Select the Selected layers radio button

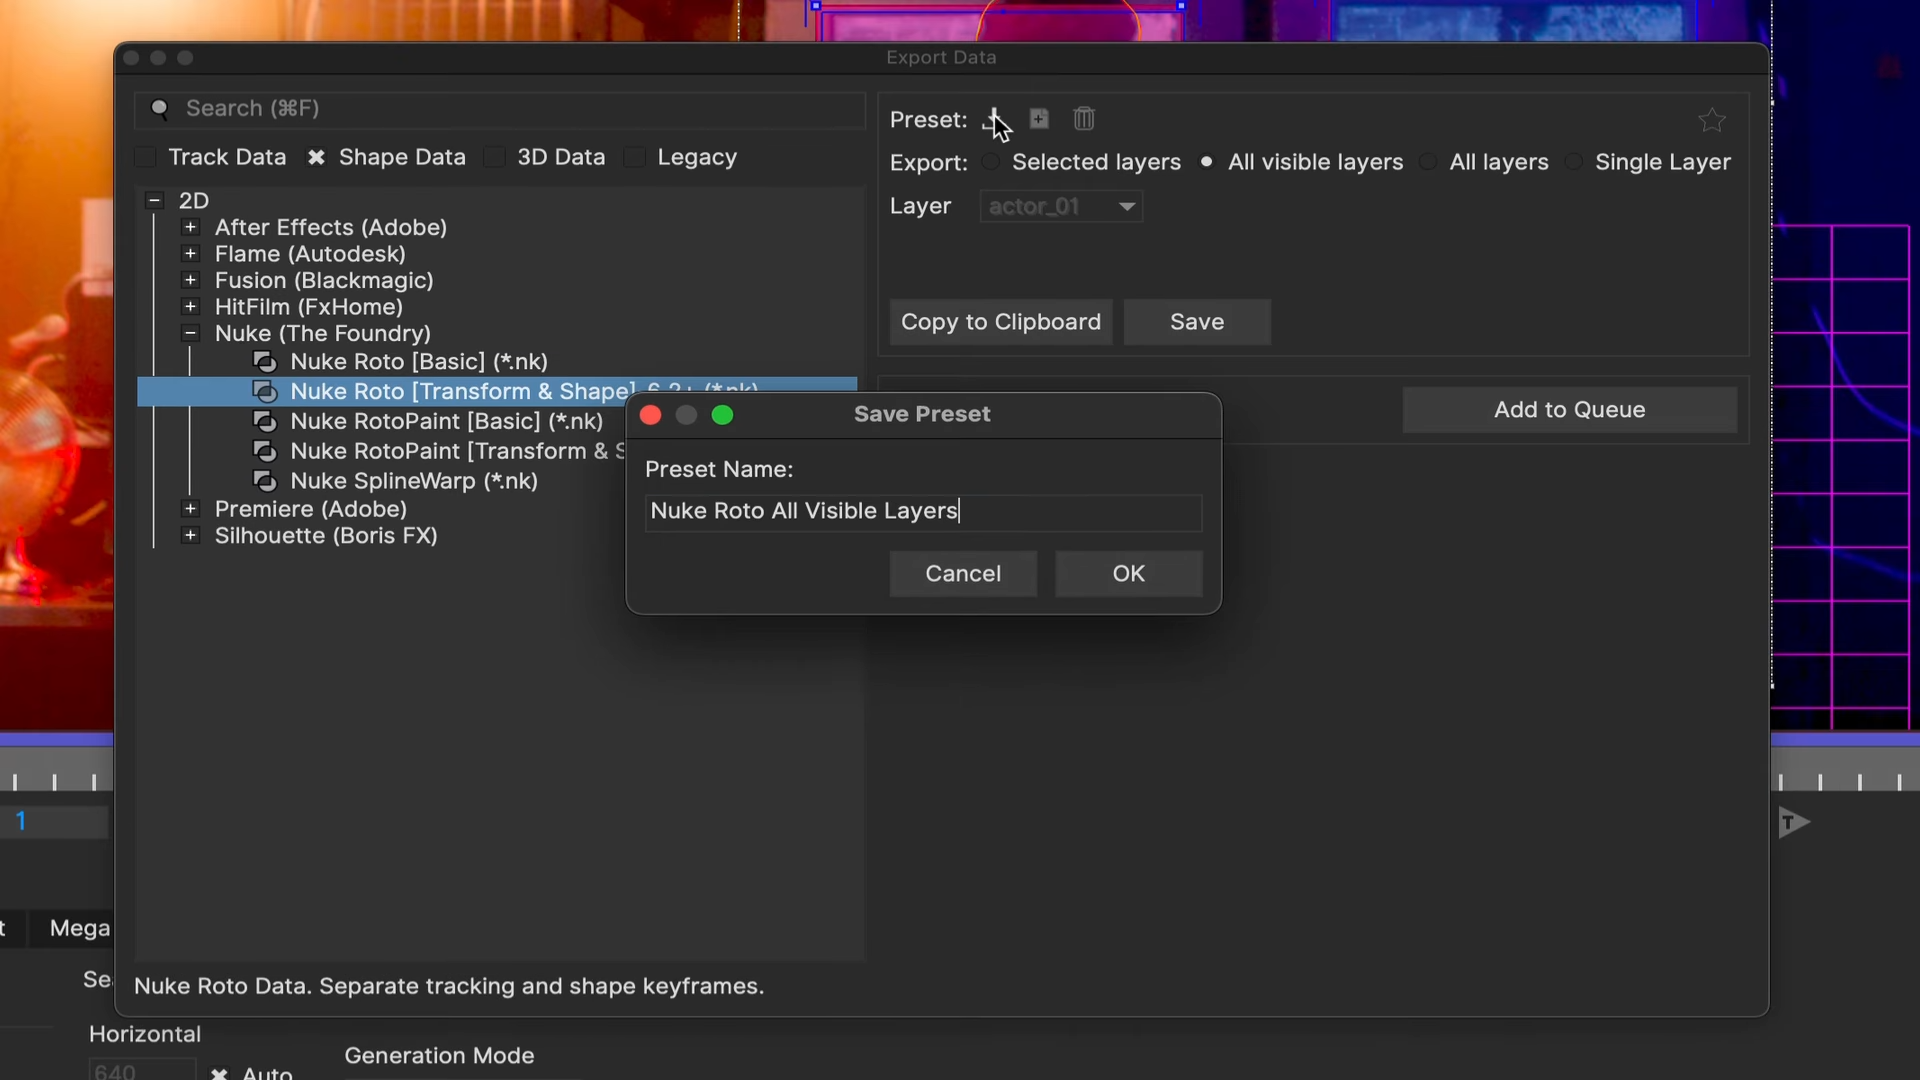click(x=990, y=161)
